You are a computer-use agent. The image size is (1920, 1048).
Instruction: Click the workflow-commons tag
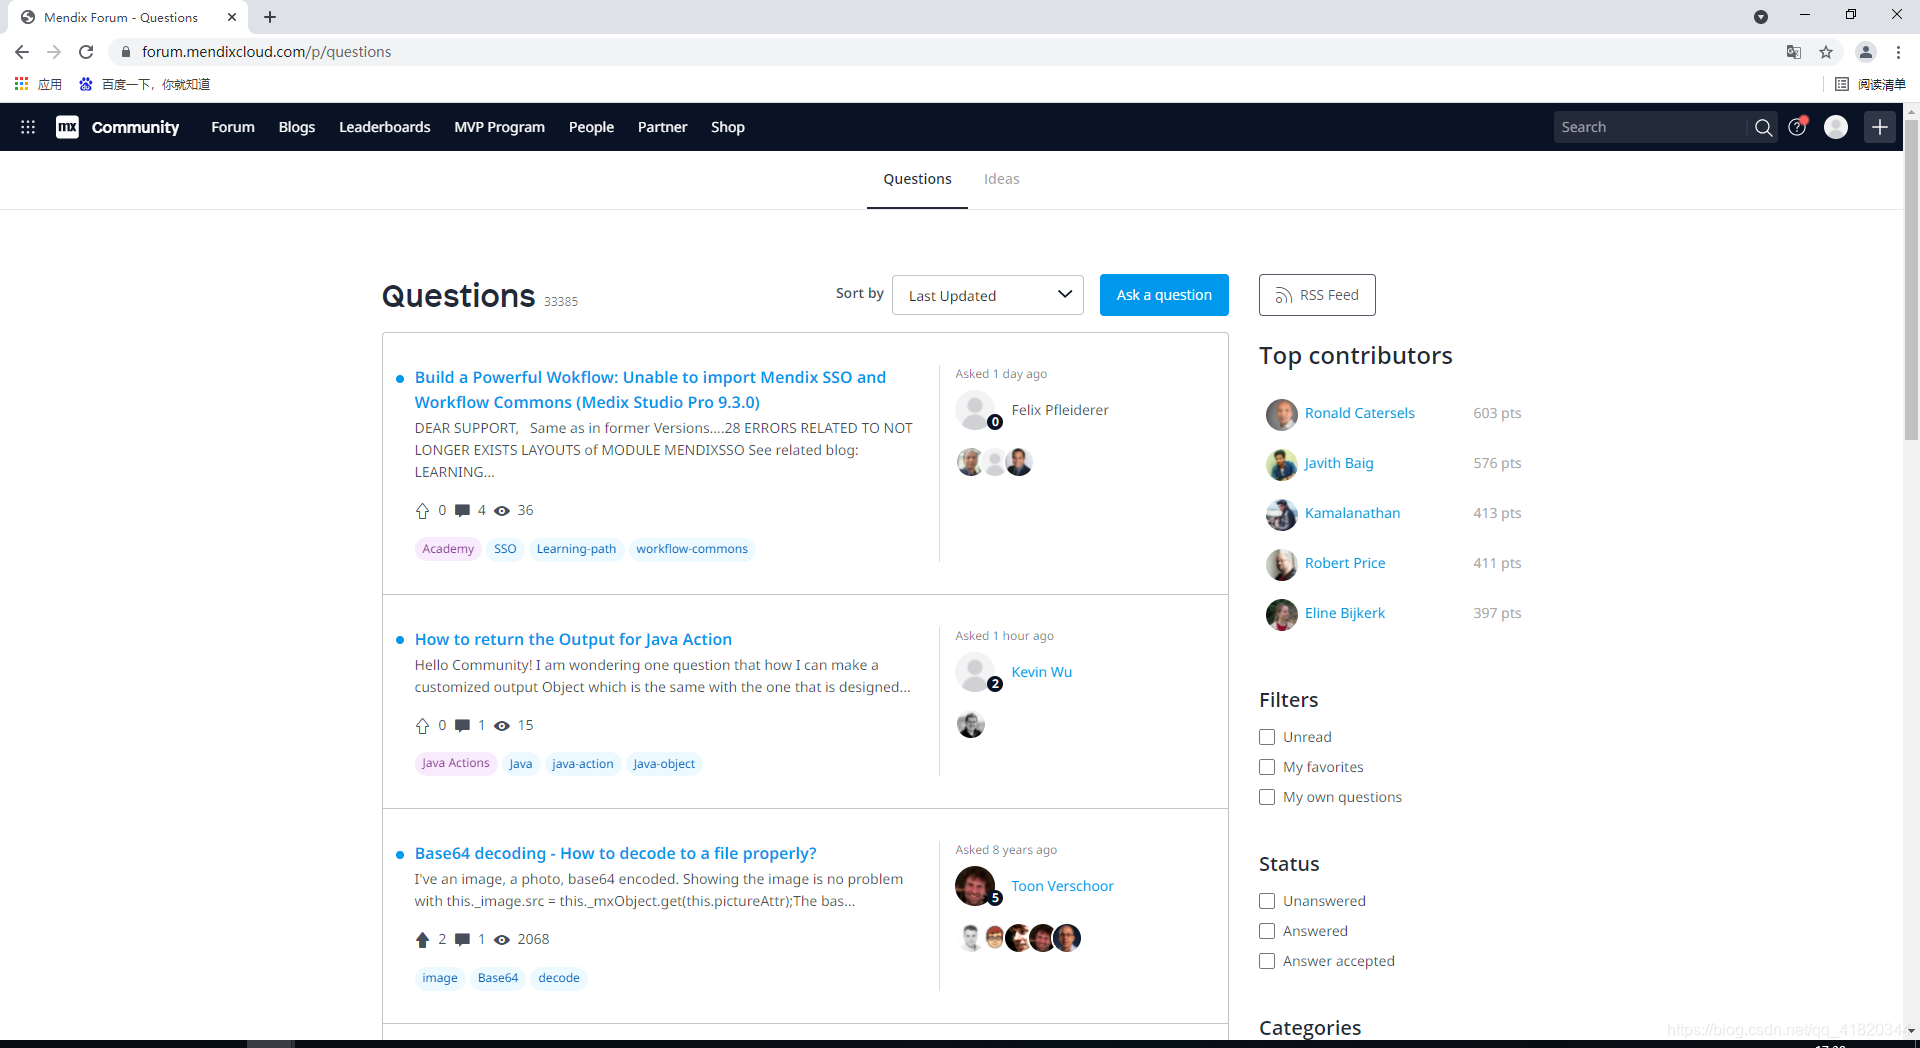coord(692,549)
